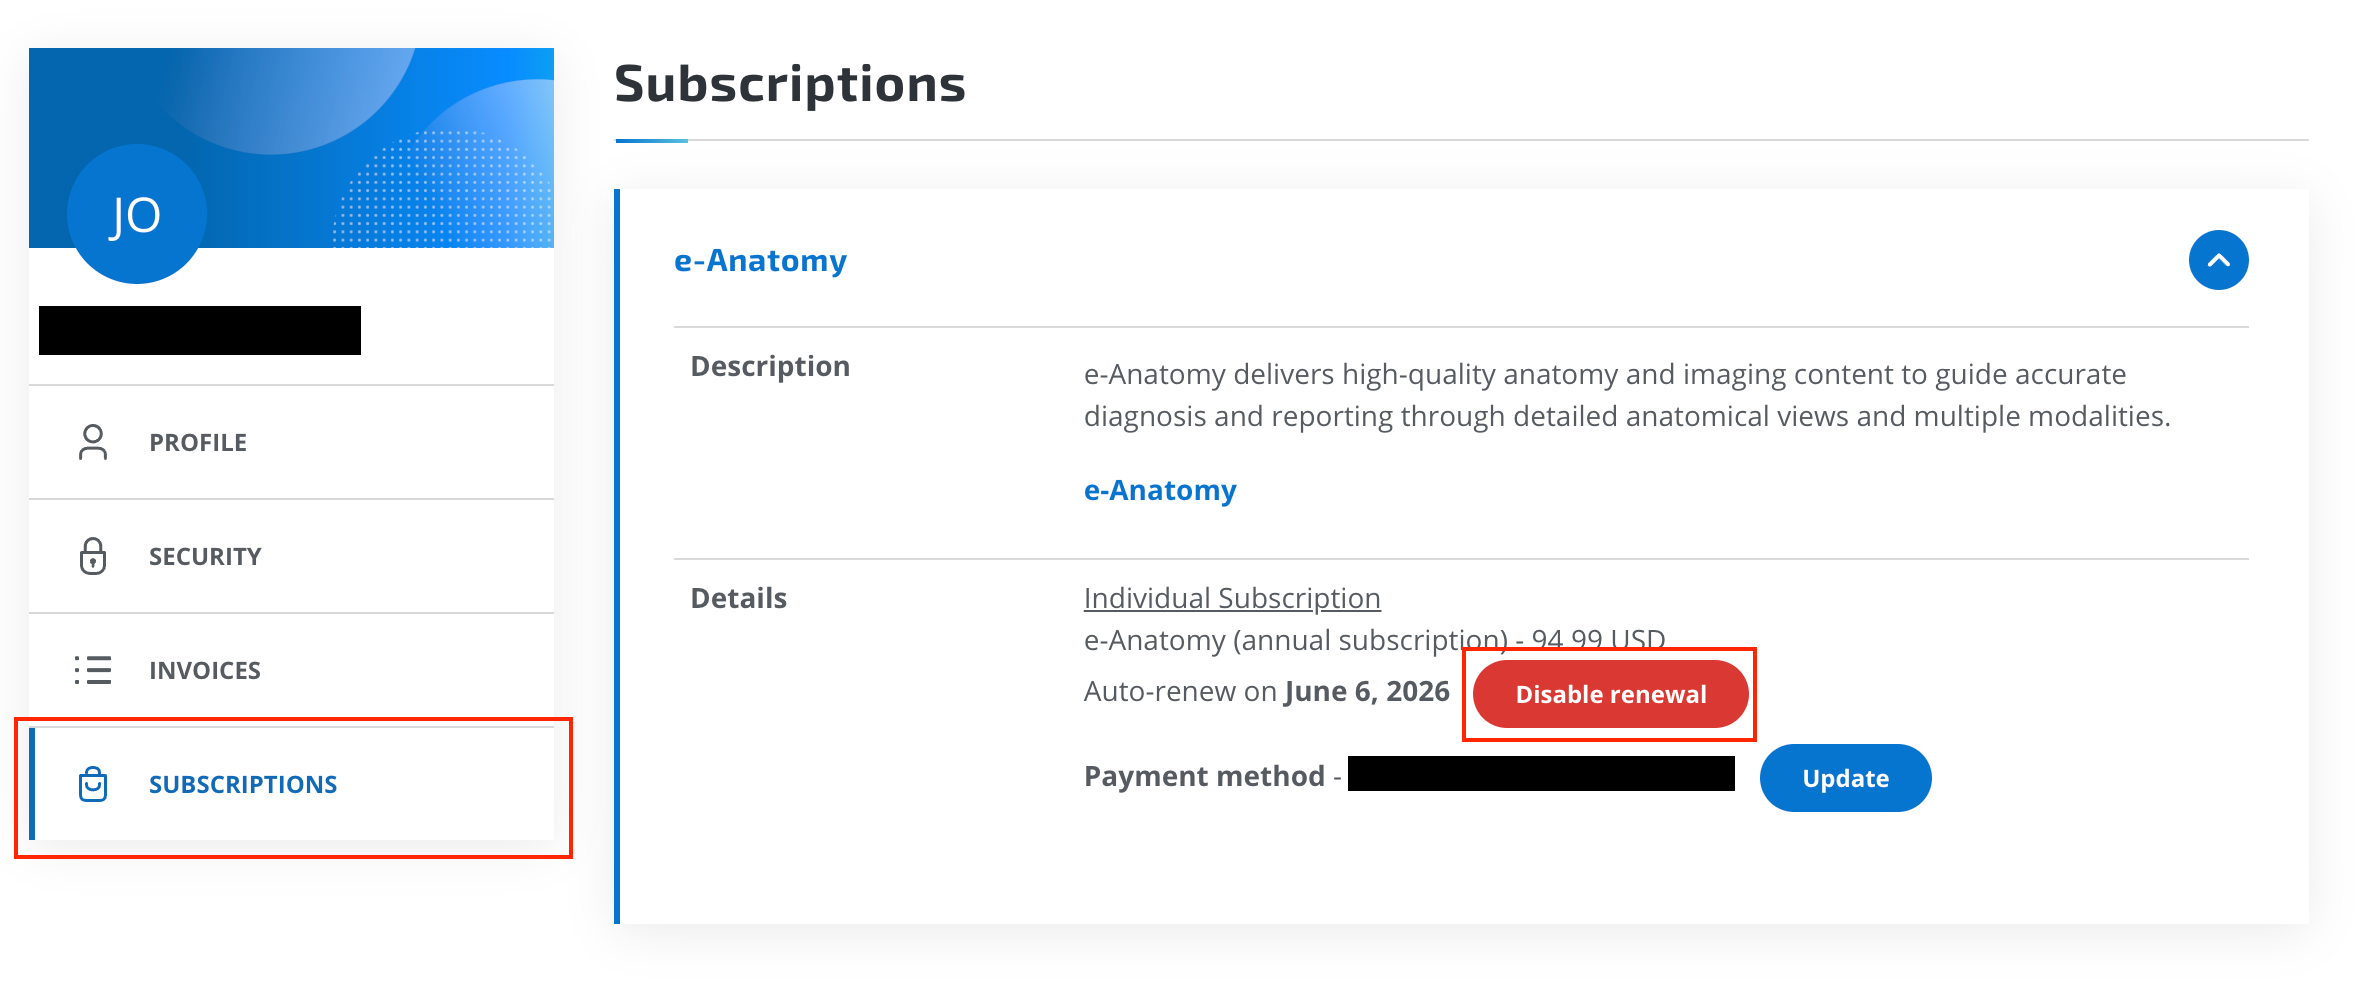This screenshot has width=2366, height=1006.
Task: Open the Individual Subscription link
Action: pos(1232,598)
